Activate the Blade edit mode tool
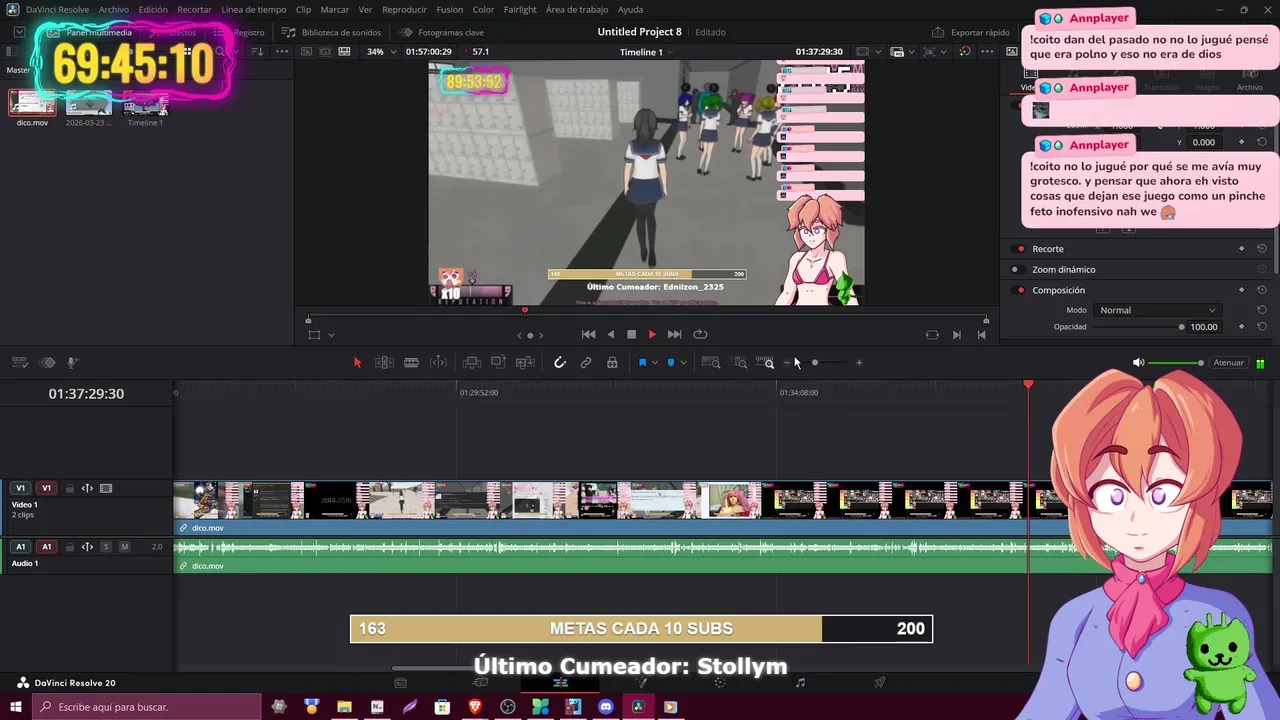Viewport: 1280px width, 720px height. pos(411,363)
